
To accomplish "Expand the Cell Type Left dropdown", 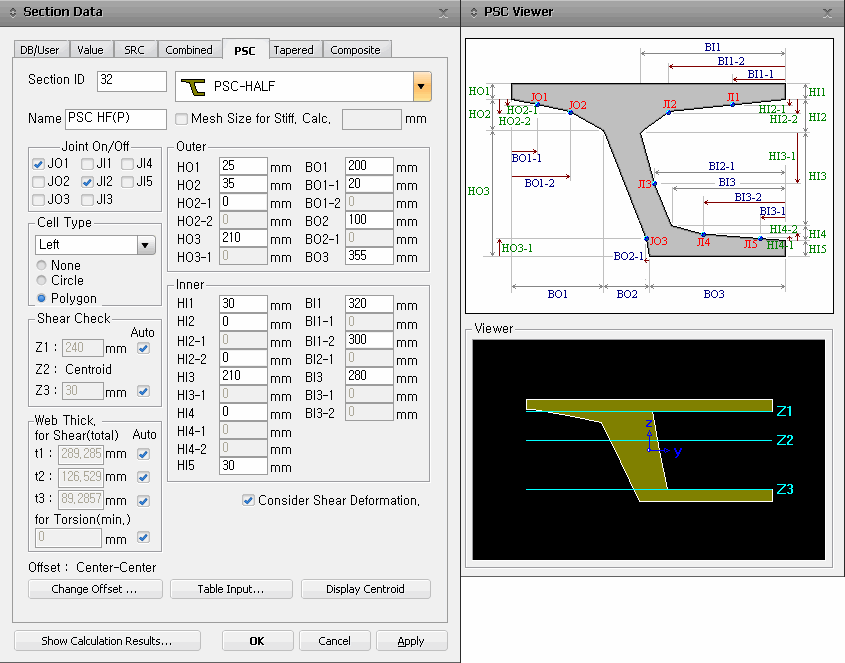I will (146, 245).
